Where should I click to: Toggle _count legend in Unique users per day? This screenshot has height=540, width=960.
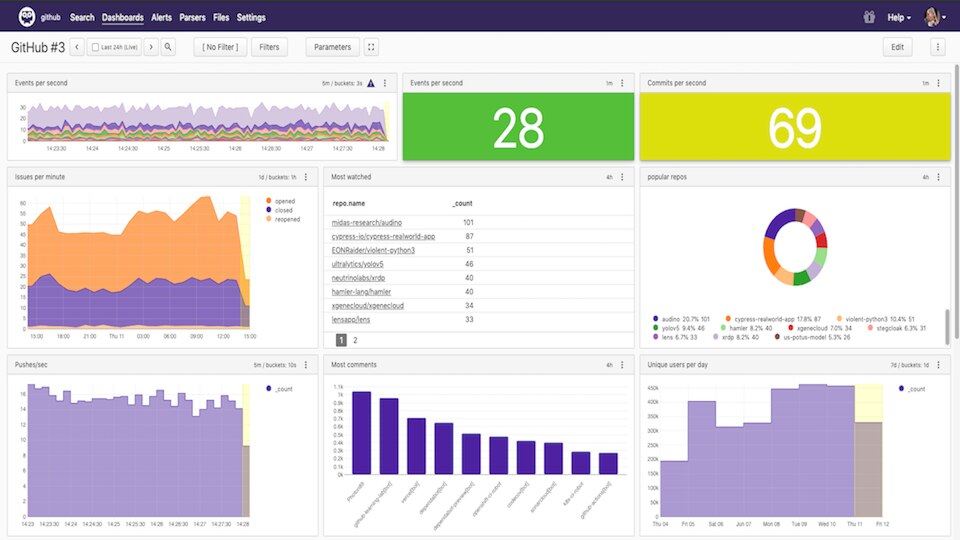point(912,389)
